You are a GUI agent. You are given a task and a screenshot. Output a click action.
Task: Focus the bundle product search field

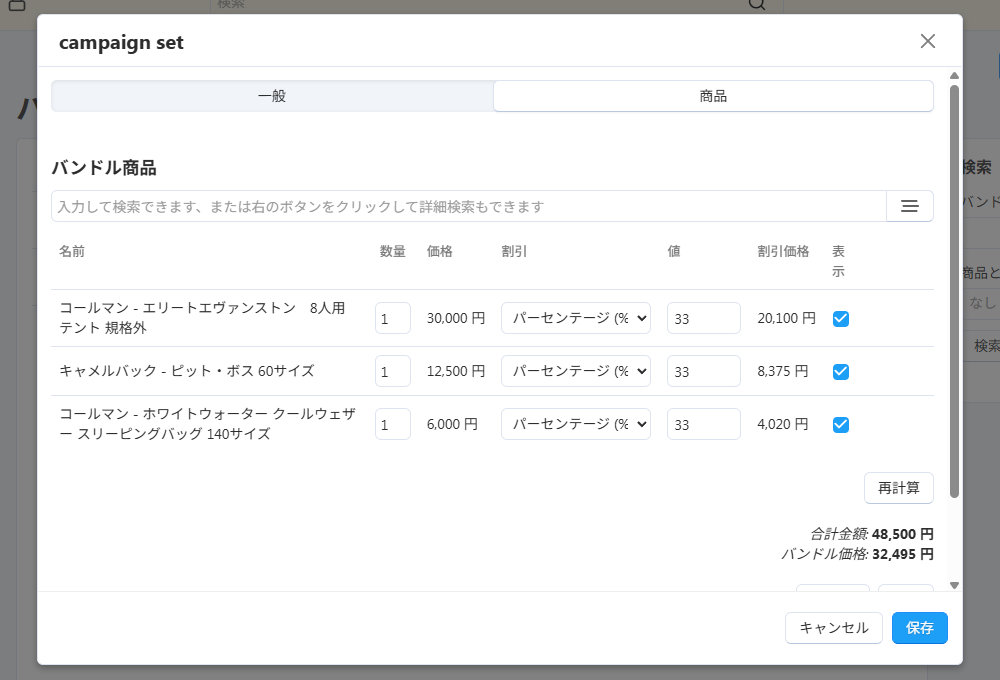click(x=468, y=206)
